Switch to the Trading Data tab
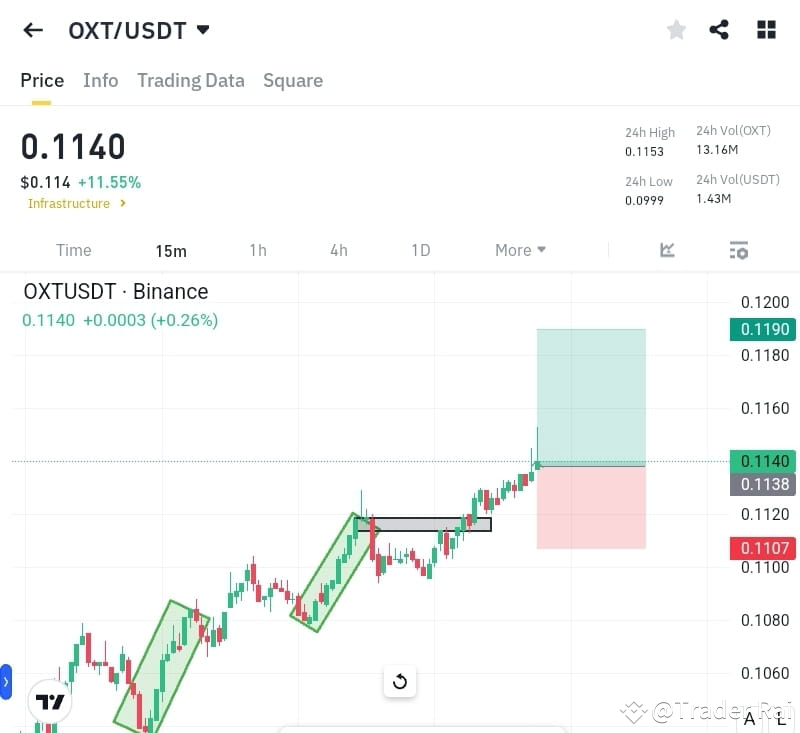800x733 pixels. (190, 80)
